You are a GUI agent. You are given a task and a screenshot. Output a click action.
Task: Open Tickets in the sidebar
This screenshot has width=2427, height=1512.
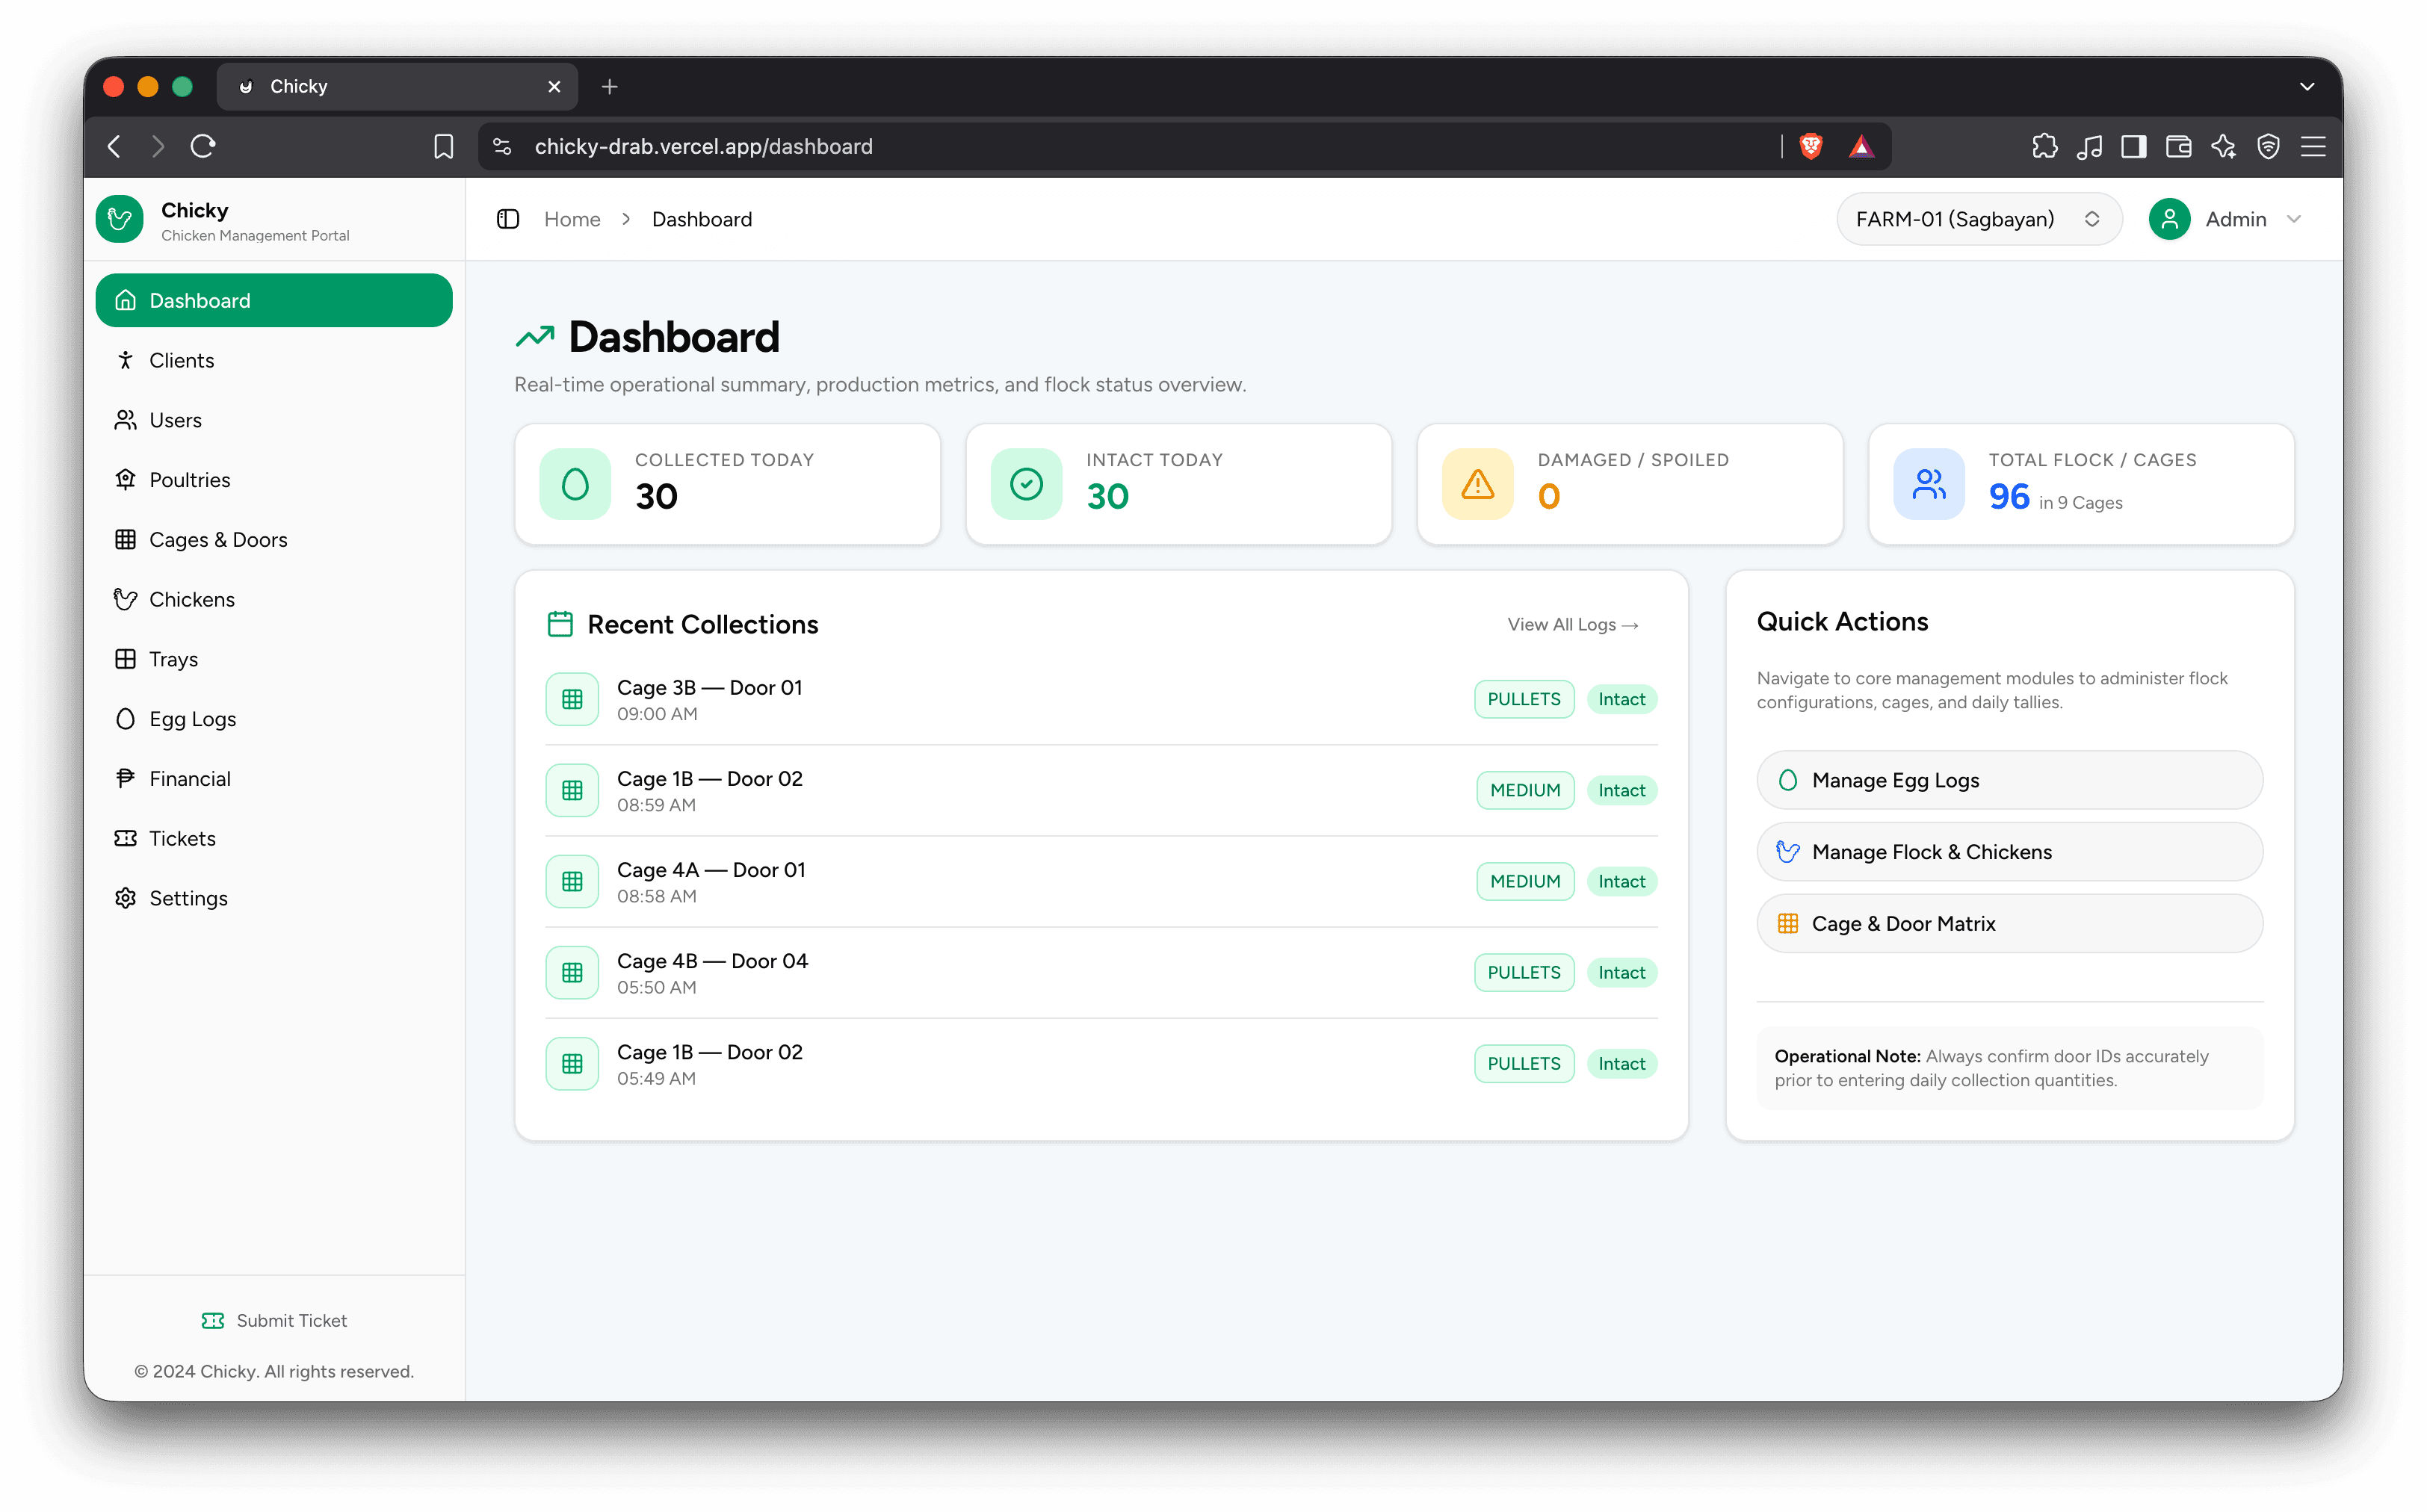(x=274, y=838)
